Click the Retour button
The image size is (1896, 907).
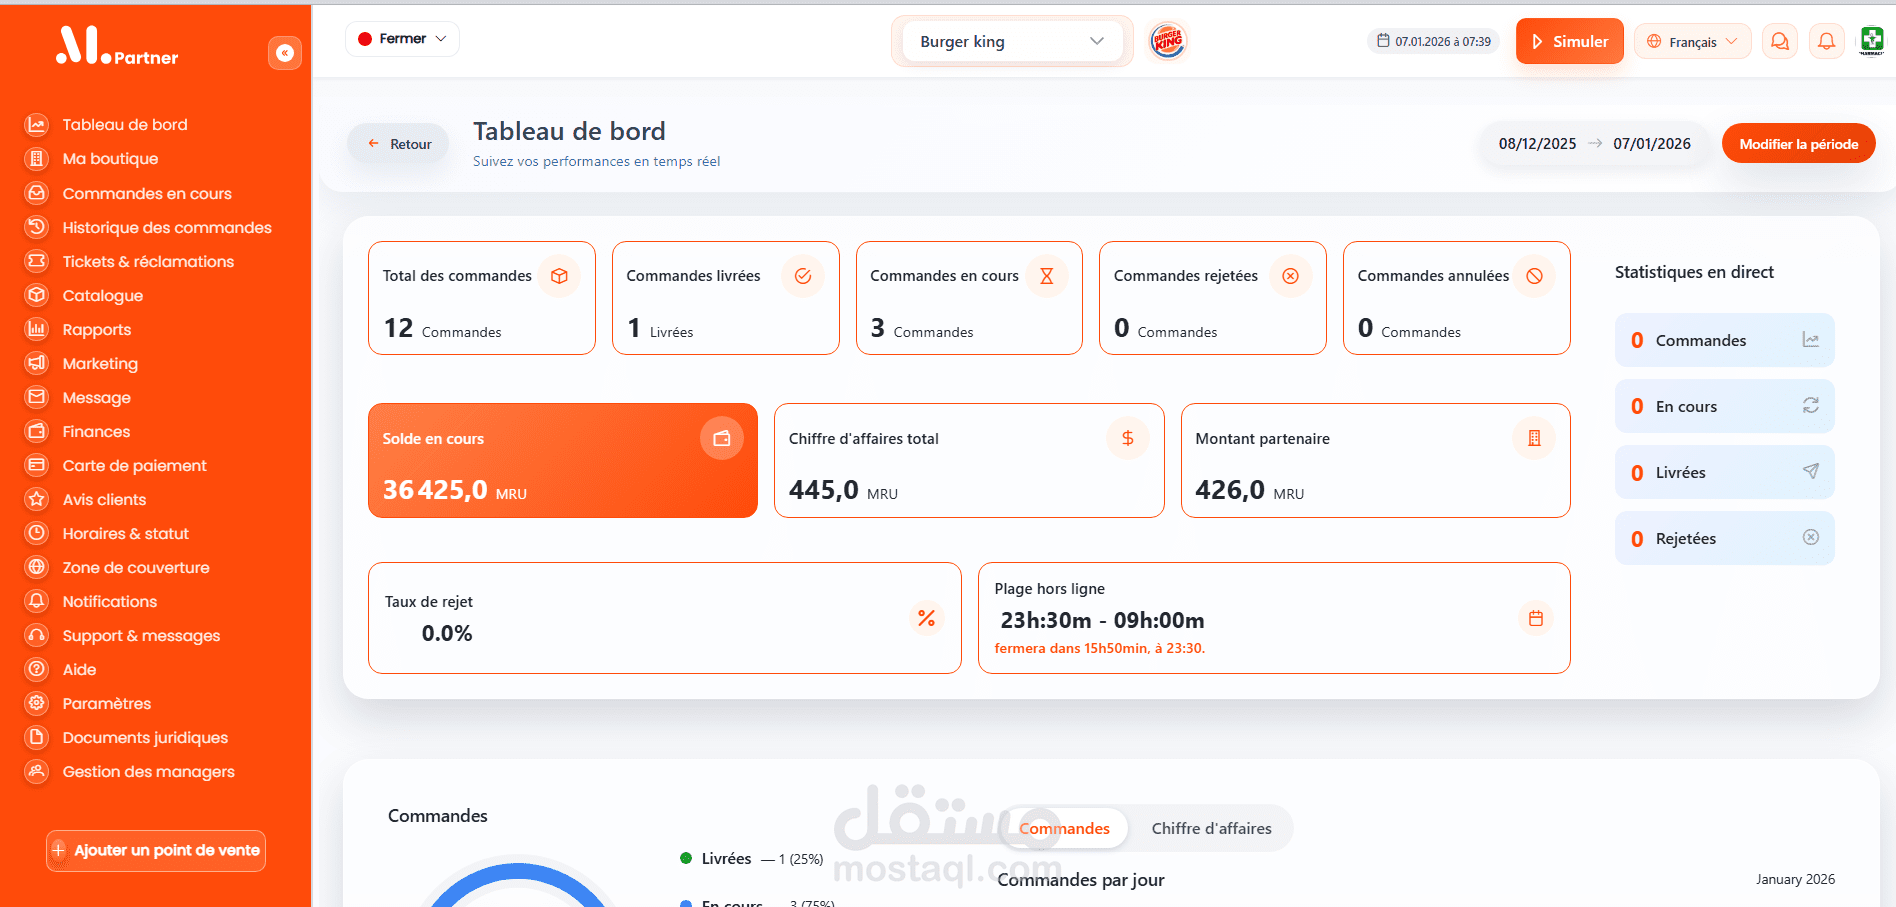point(399,144)
